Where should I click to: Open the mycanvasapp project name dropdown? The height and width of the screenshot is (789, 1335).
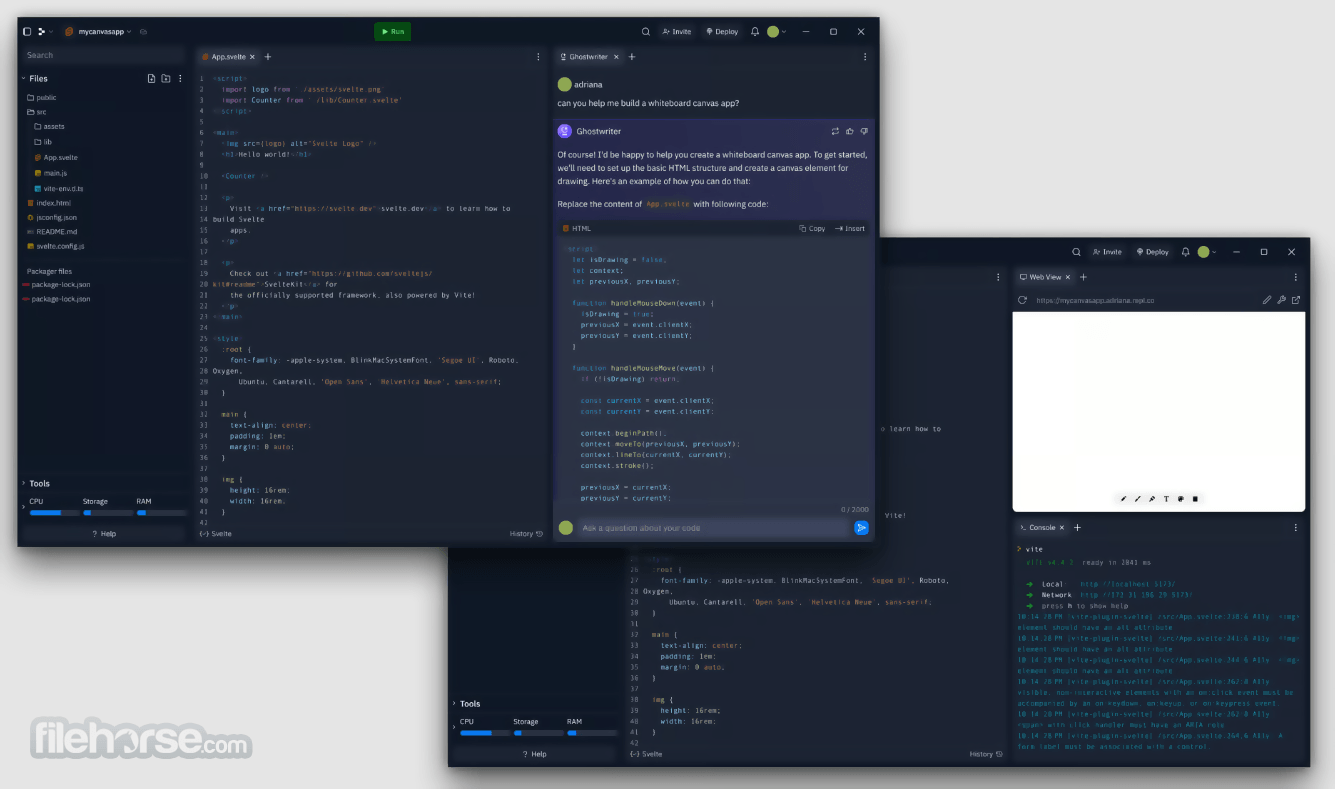click(99, 32)
